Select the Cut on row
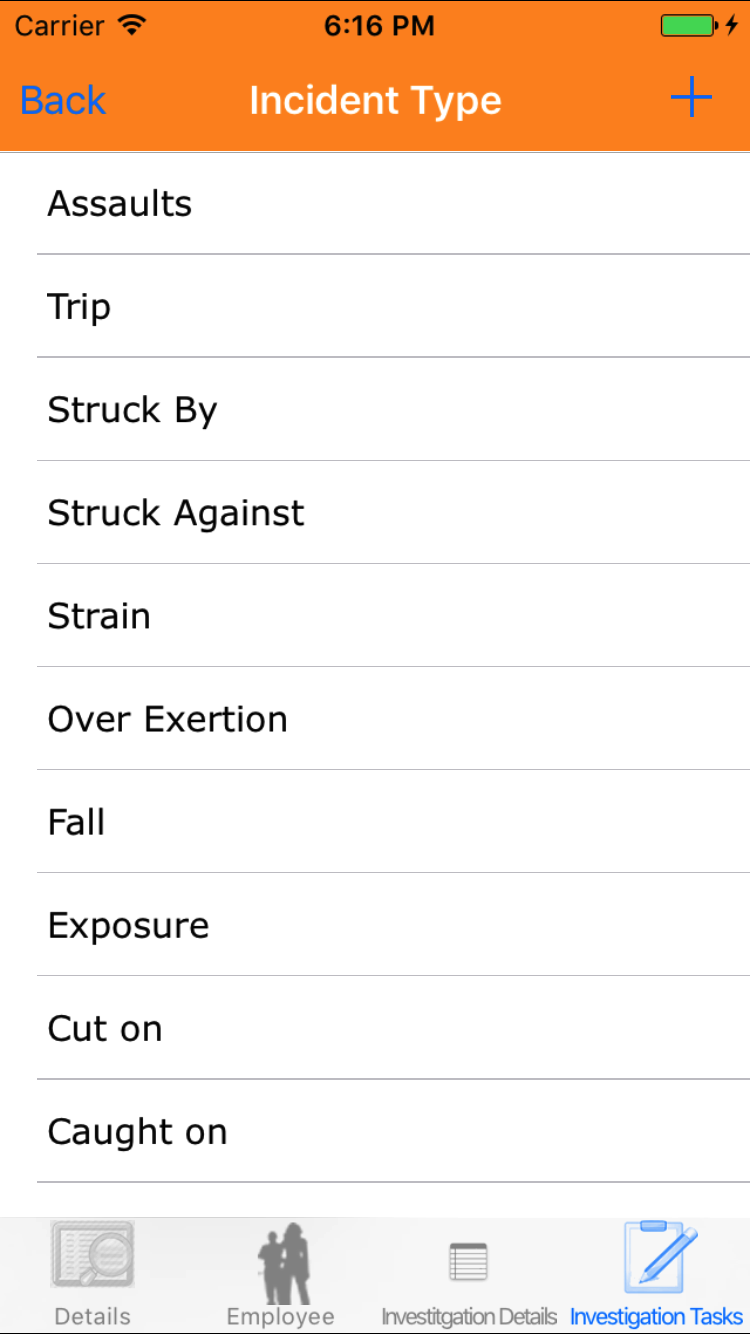 pos(393,1028)
